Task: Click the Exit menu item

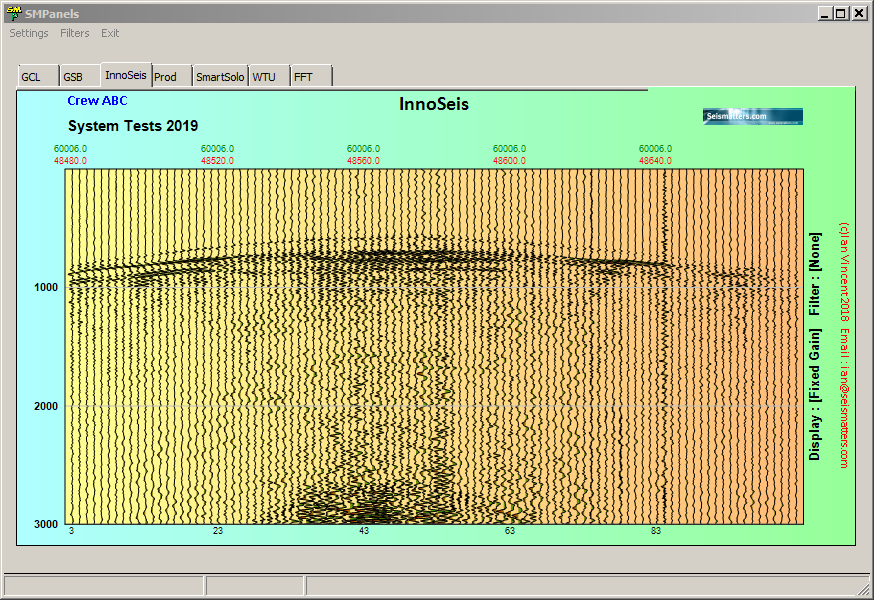Action: click(110, 33)
